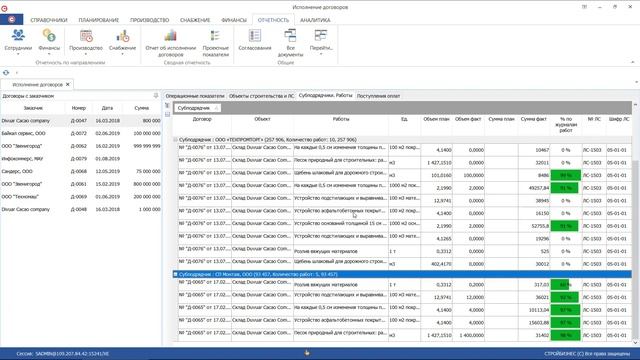Select Сандерс, ООО contract row
The height and width of the screenshot is (360, 640).
tap(81, 171)
